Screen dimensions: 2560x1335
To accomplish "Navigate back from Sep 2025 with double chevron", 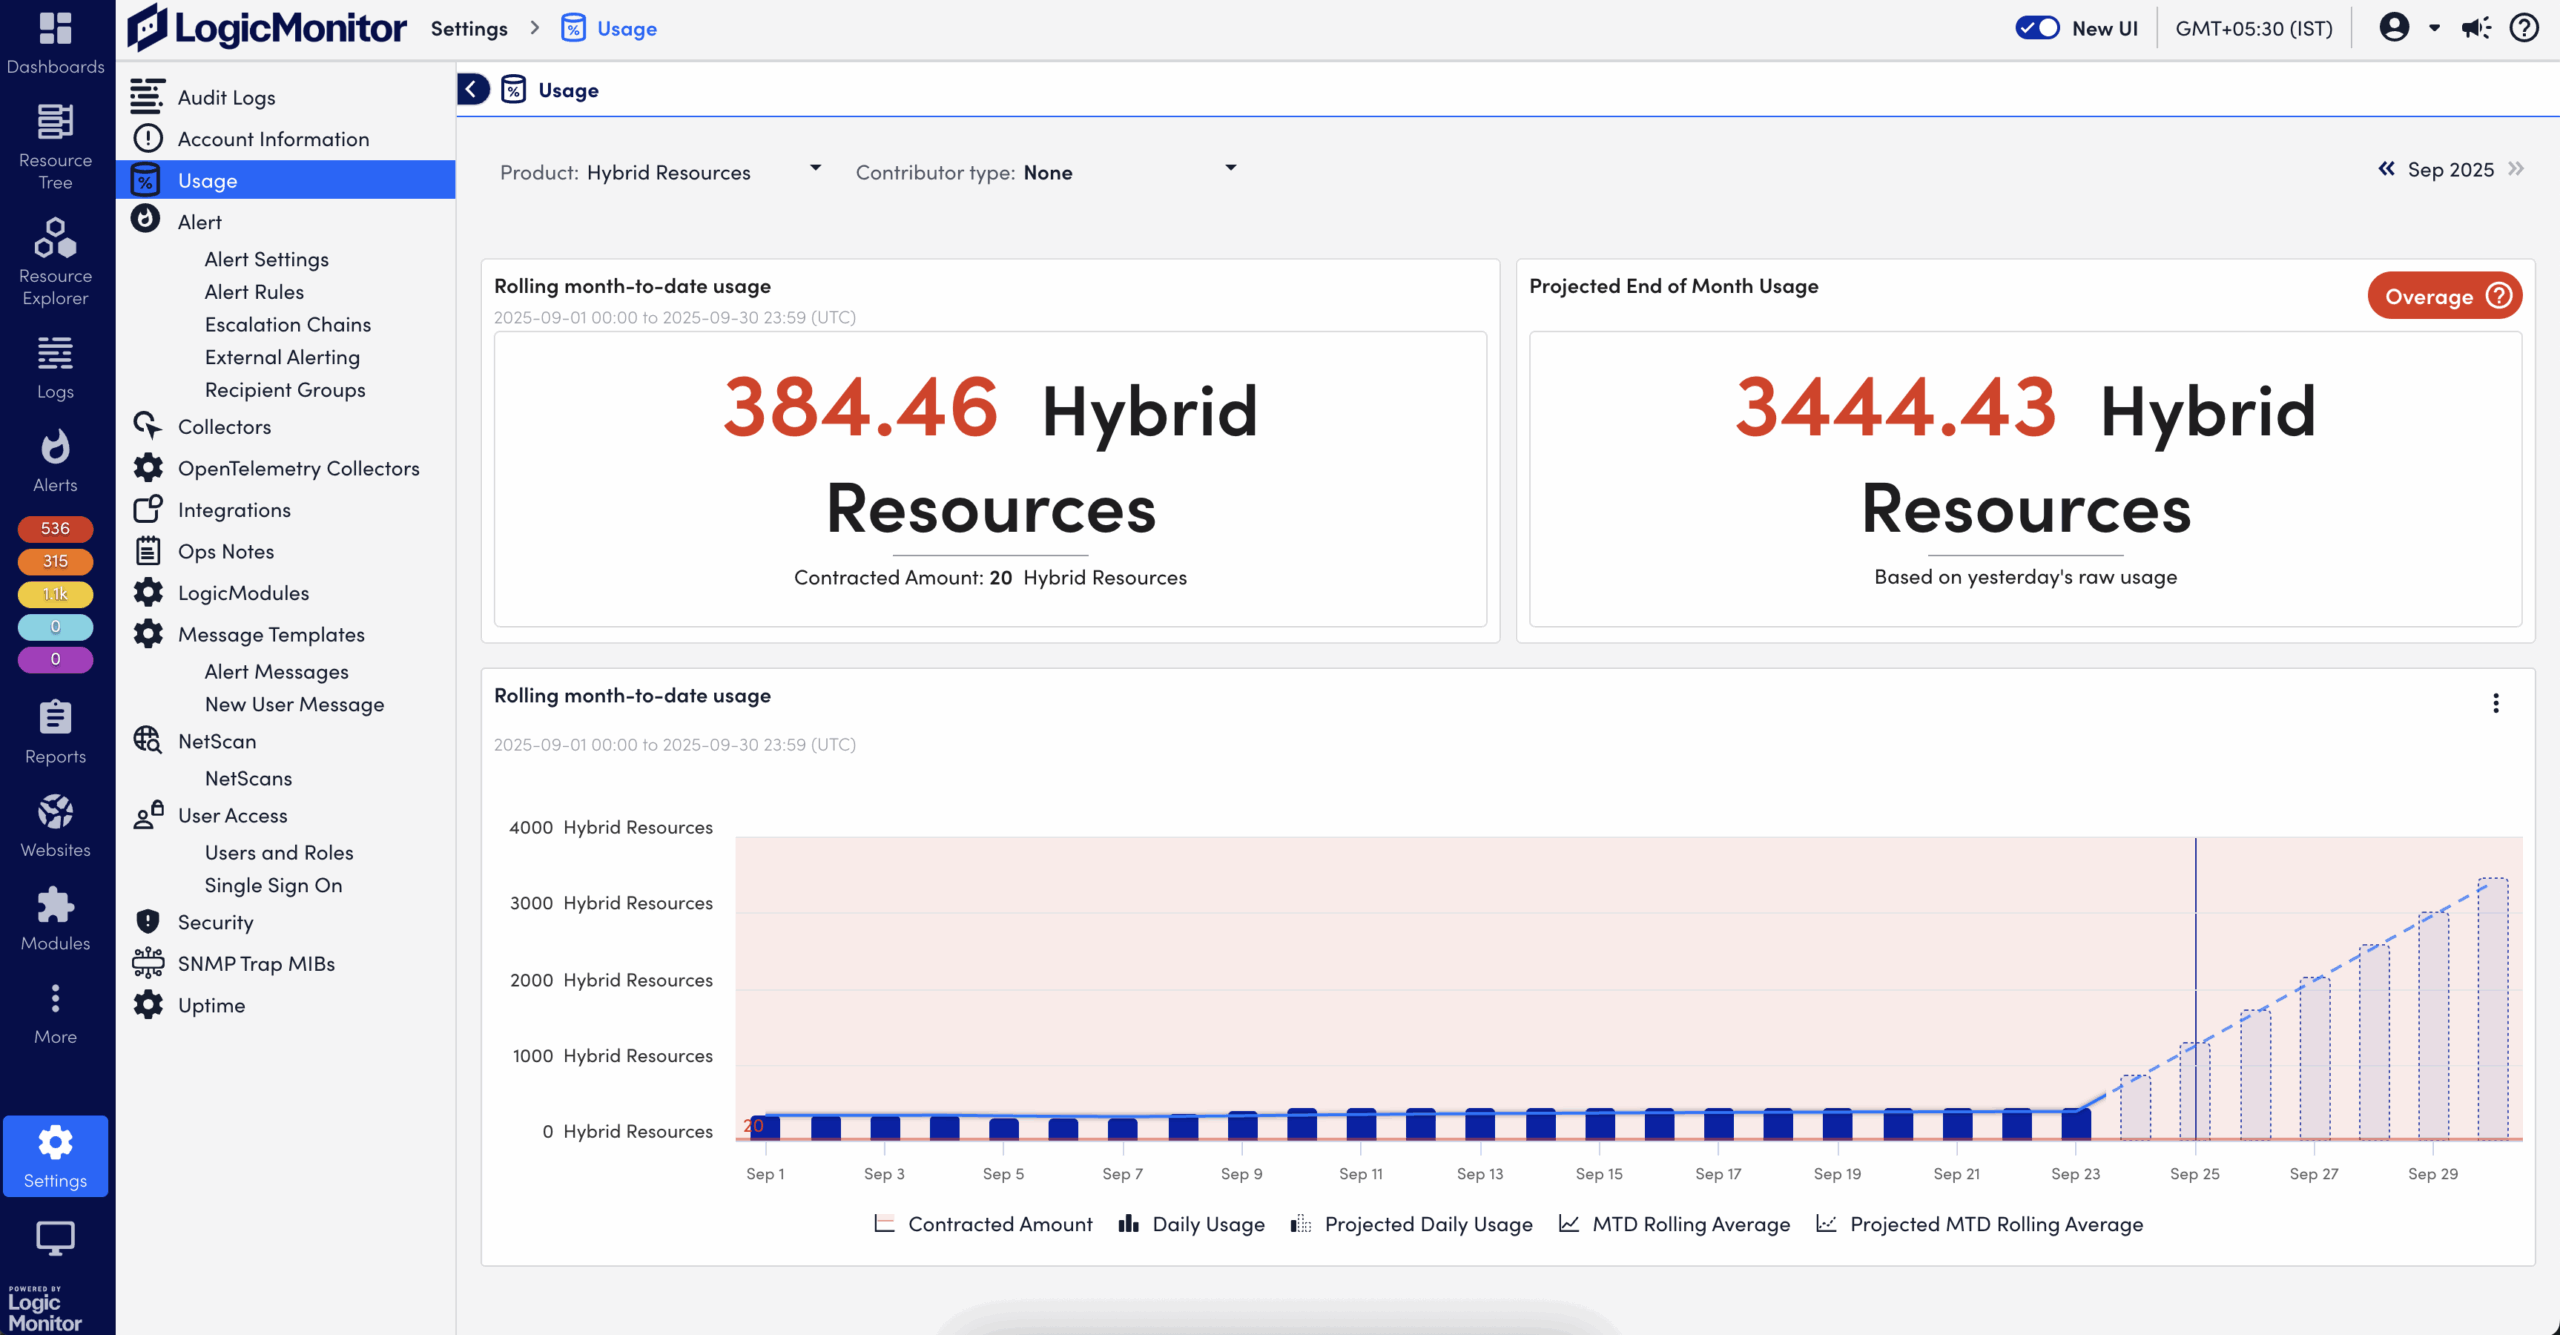I will point(2386,169).
